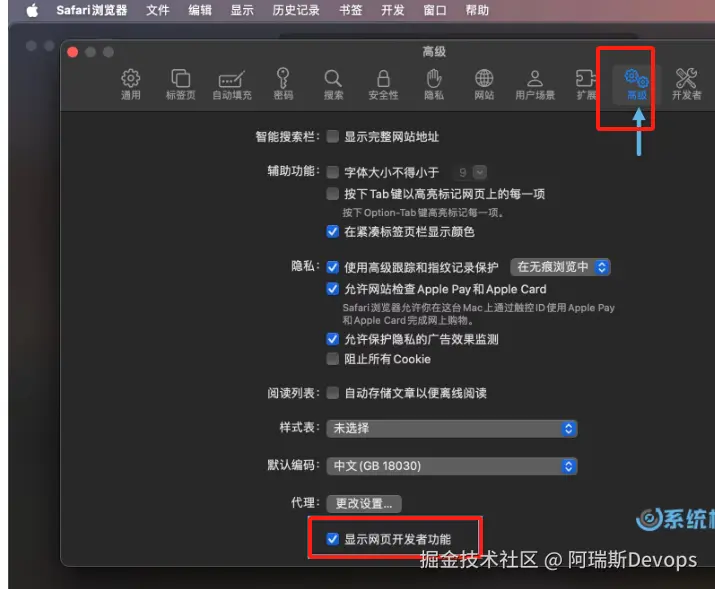Open the 标签页 (Tabs) preferences tab
The height and width of the screenshot is (589, 715).
click(x=181, y=84)
